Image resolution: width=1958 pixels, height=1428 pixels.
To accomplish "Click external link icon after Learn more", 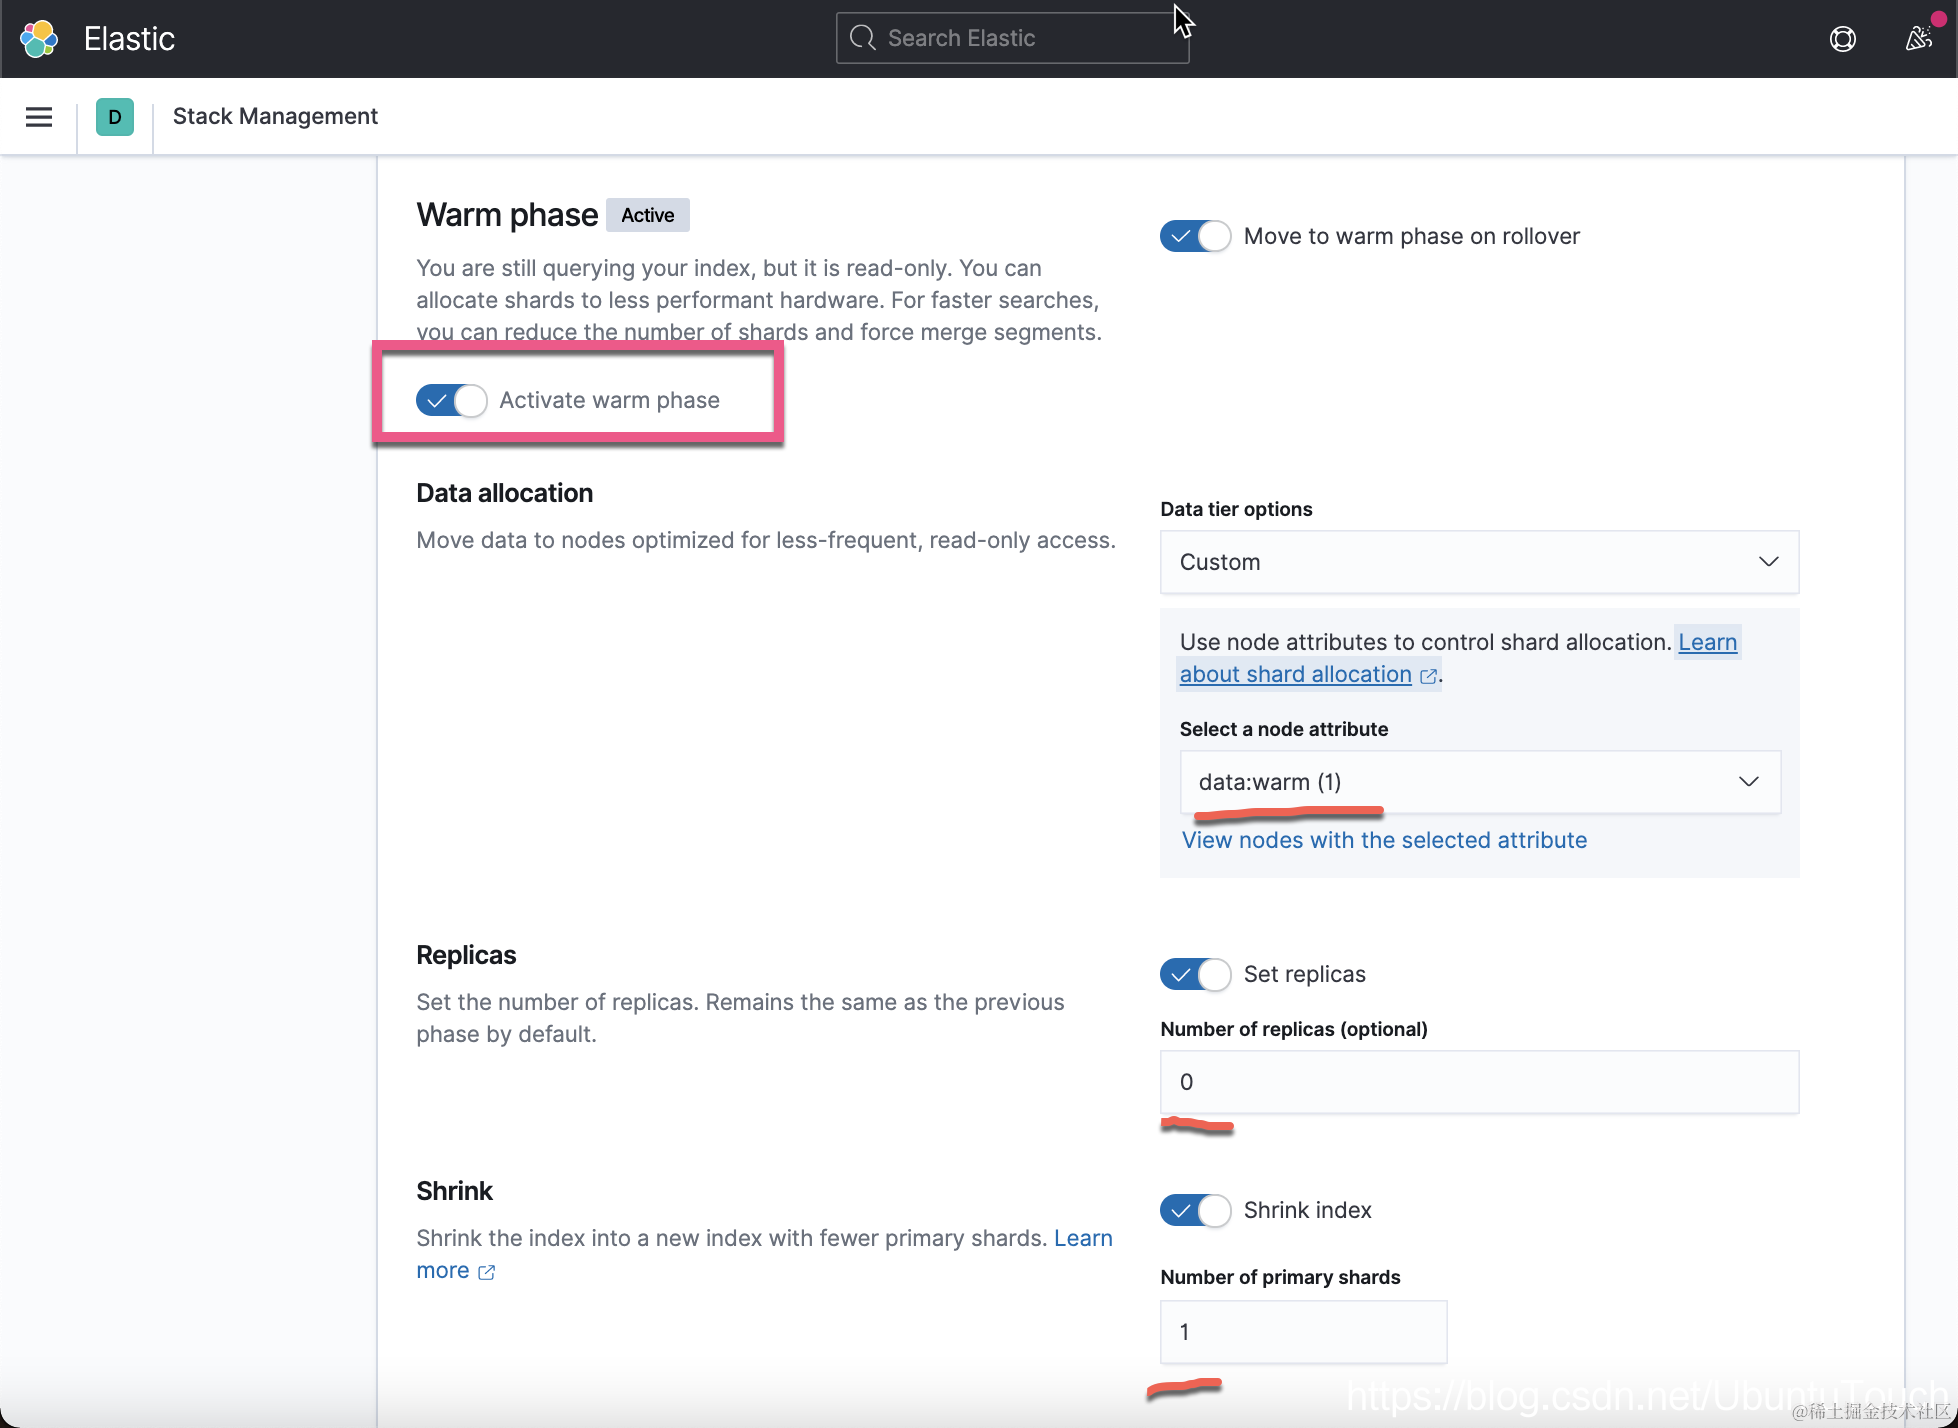I will click(x=486, y=1272).
